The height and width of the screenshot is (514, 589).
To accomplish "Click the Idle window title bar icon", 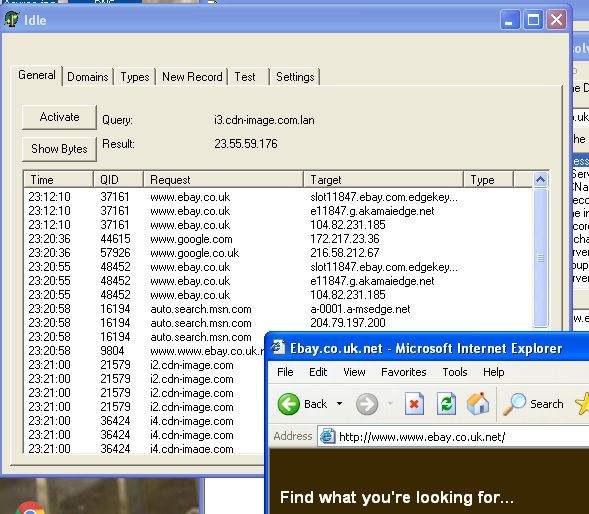I will point(12,19).
